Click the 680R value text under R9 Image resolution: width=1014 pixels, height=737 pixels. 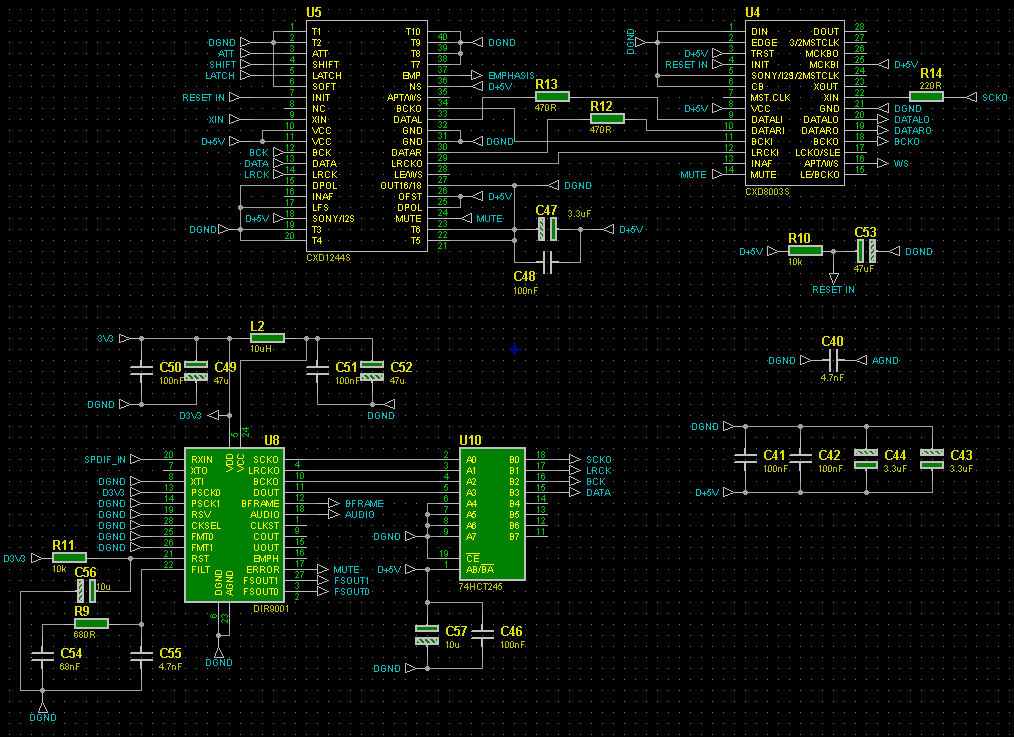[85, 635]
